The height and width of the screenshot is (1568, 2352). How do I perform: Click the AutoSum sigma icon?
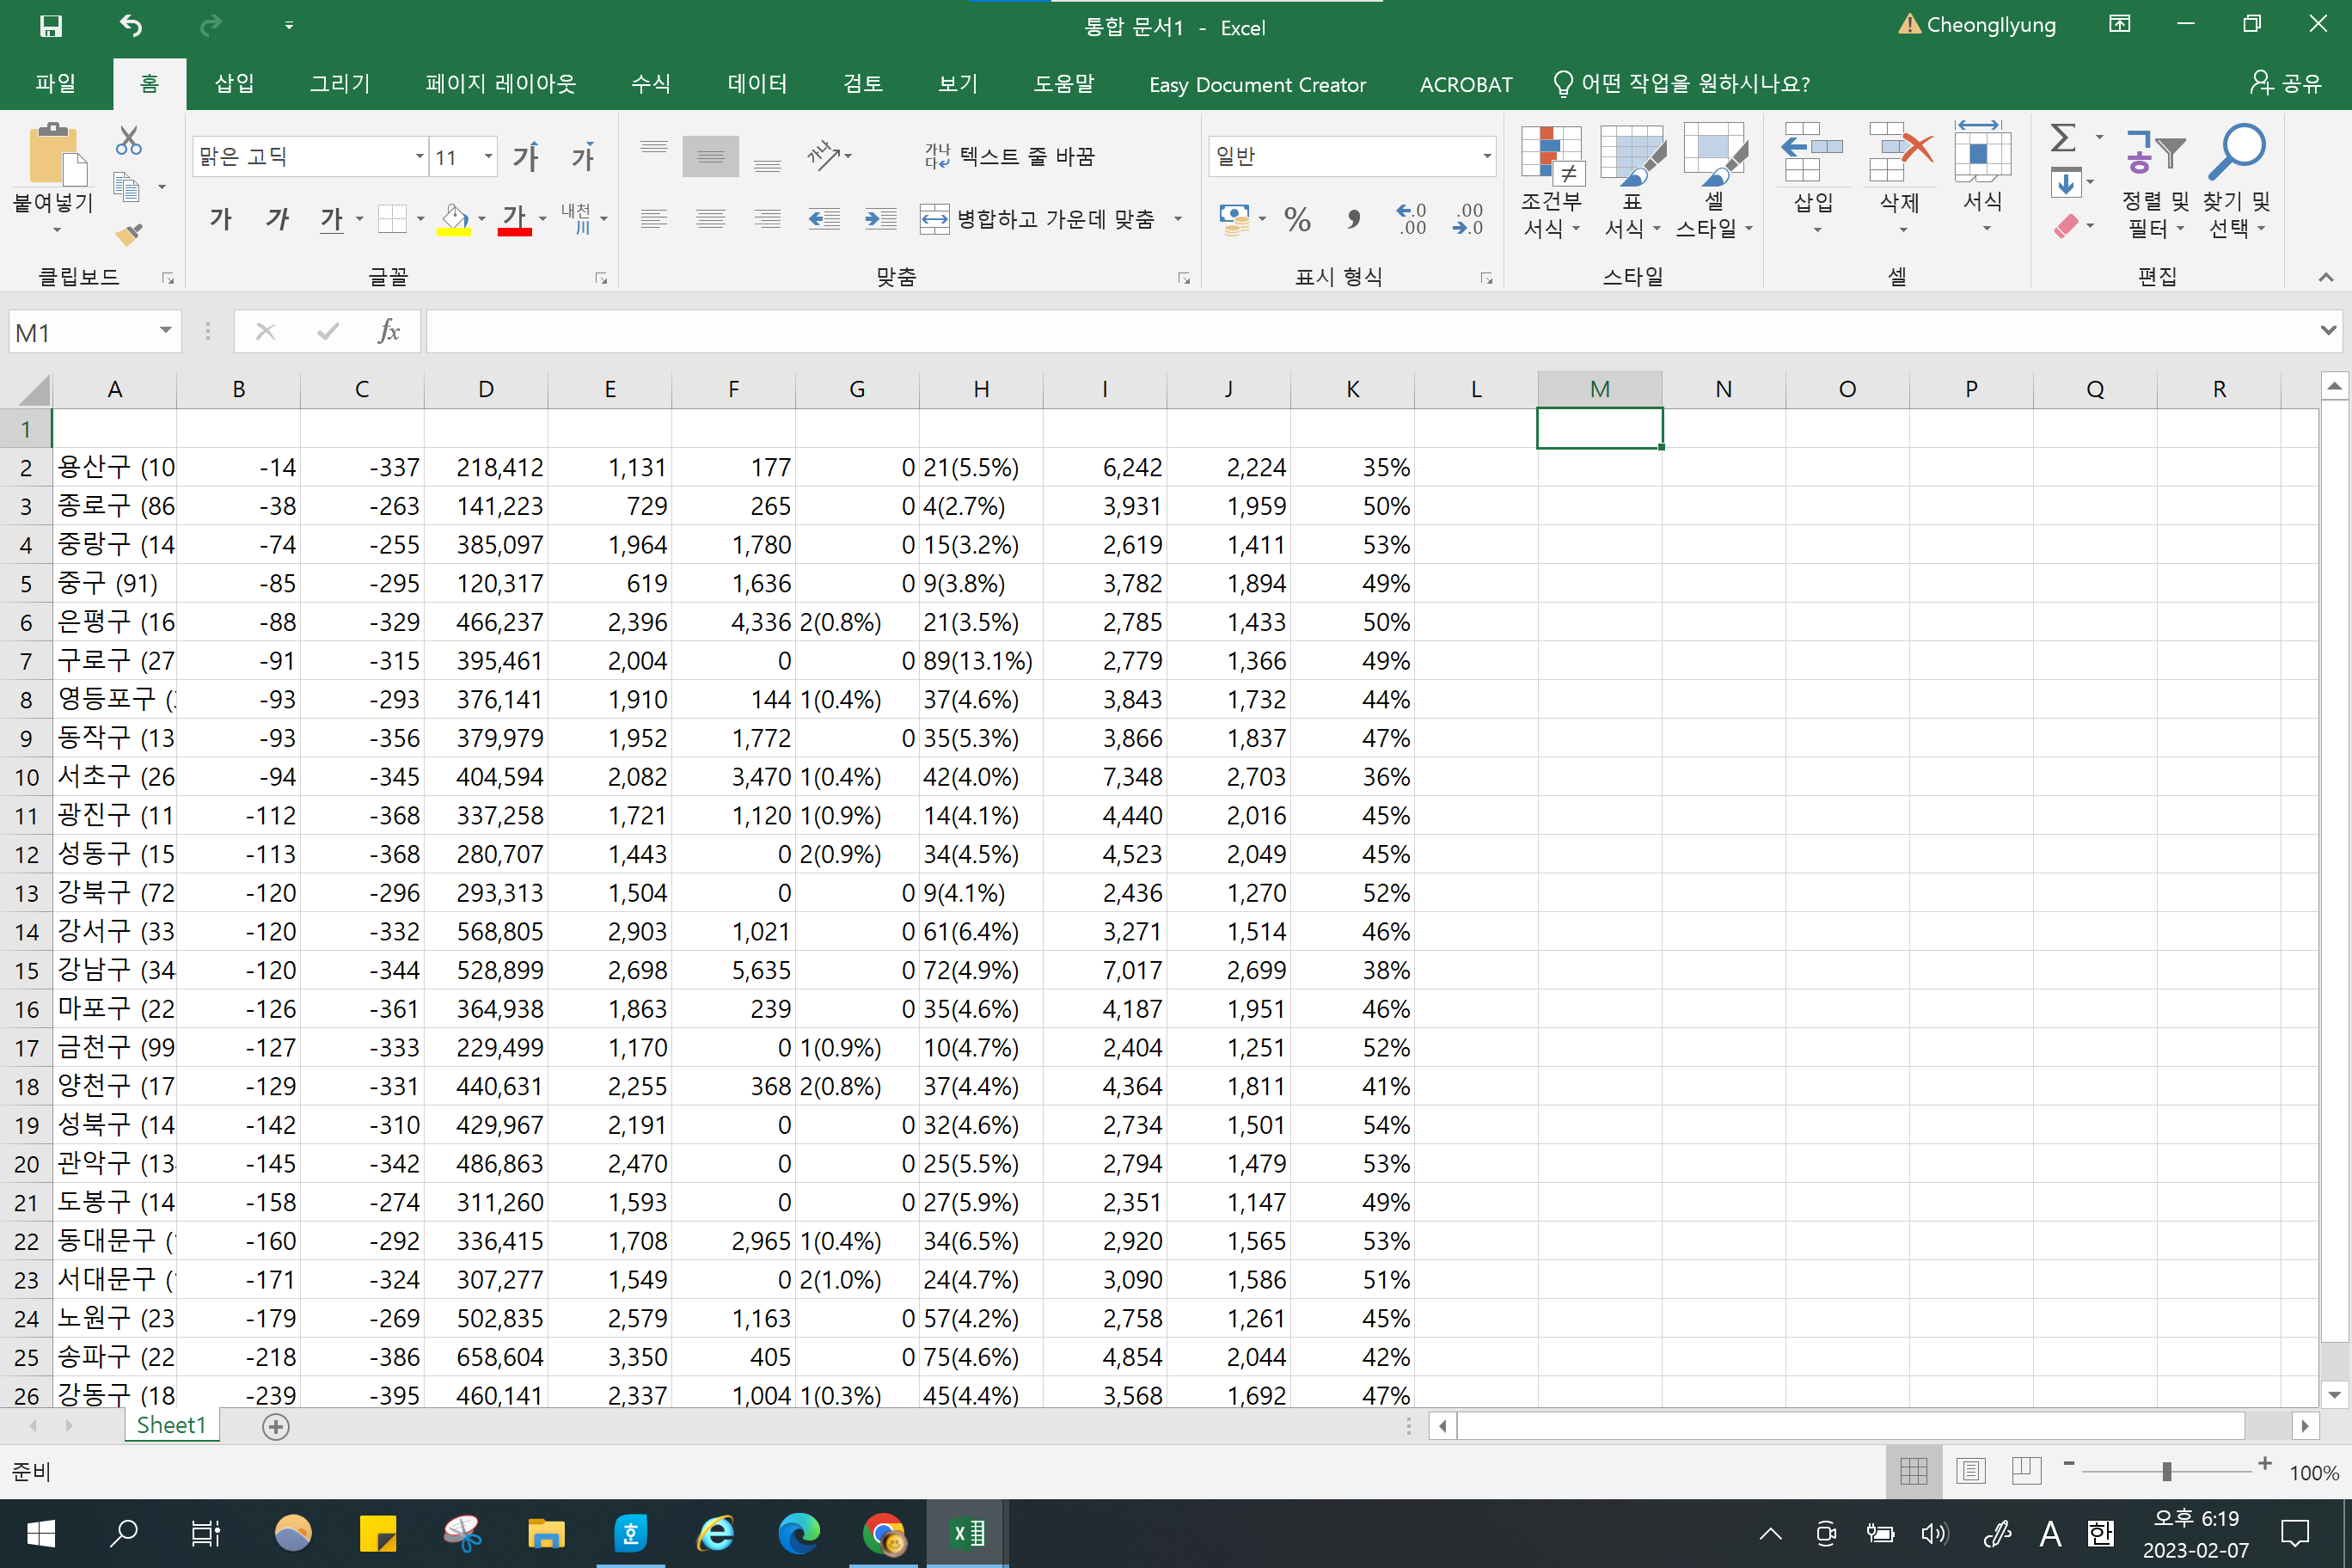pyautogui.click(x=2063, y=138)
